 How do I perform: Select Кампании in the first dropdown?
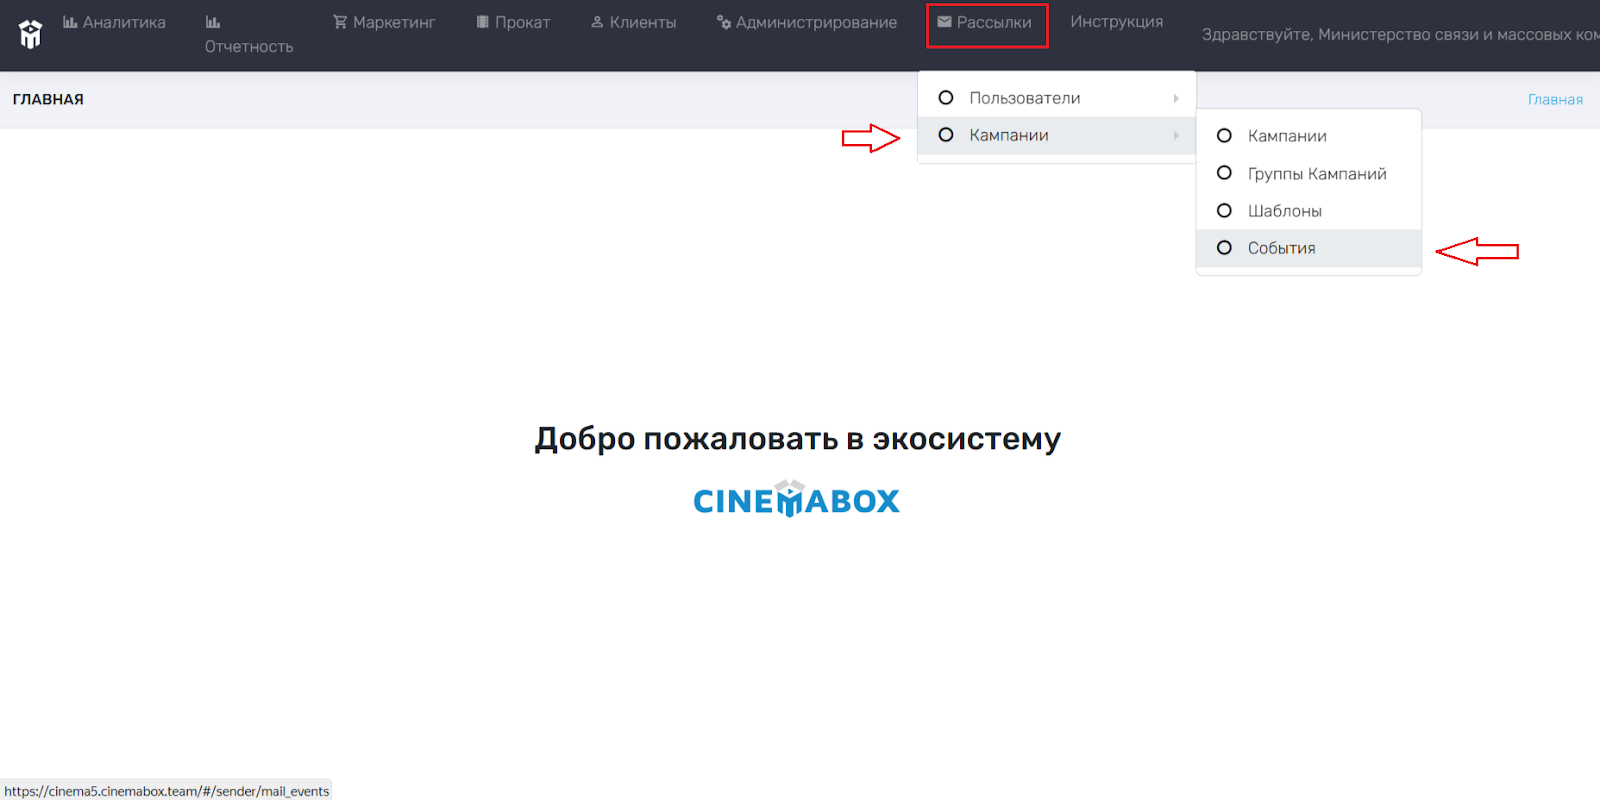[1057, 135]
